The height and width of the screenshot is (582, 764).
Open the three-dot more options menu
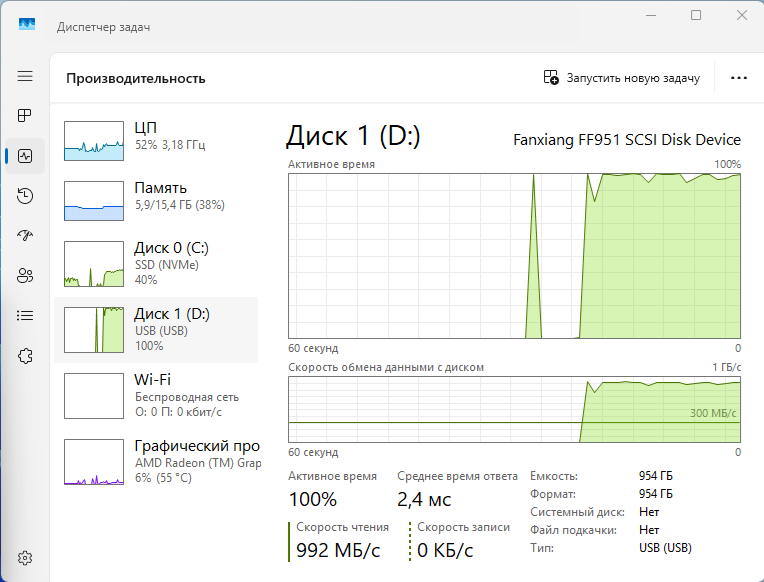click(x=739, y=78)
